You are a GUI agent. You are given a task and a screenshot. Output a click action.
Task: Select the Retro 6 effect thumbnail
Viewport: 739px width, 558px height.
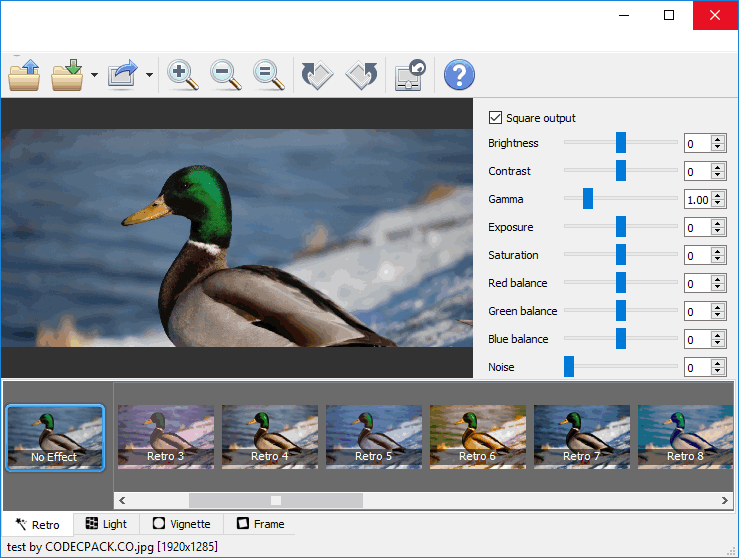point(477,437)
